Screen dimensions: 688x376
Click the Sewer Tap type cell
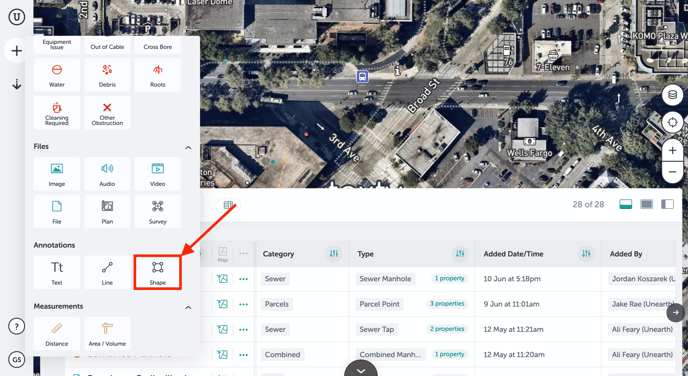(x=376, y=329)
